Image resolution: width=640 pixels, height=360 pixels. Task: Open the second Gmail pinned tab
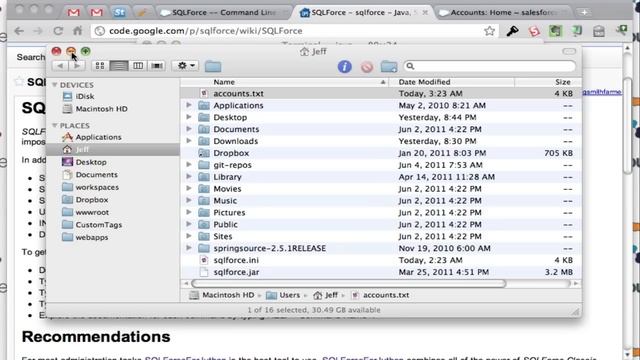point(96,13)
